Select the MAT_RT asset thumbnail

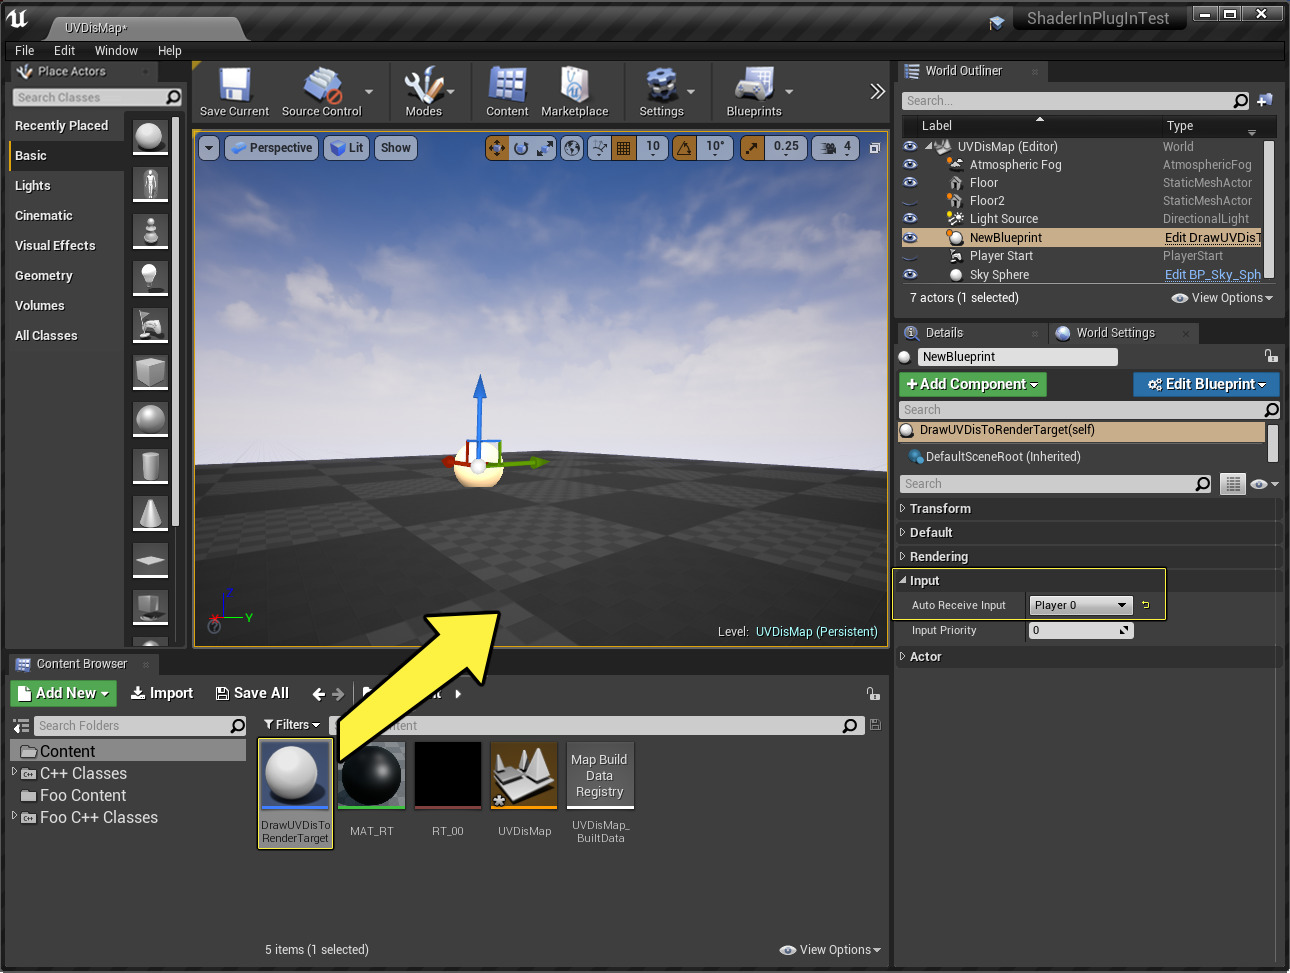click(371, 775)
